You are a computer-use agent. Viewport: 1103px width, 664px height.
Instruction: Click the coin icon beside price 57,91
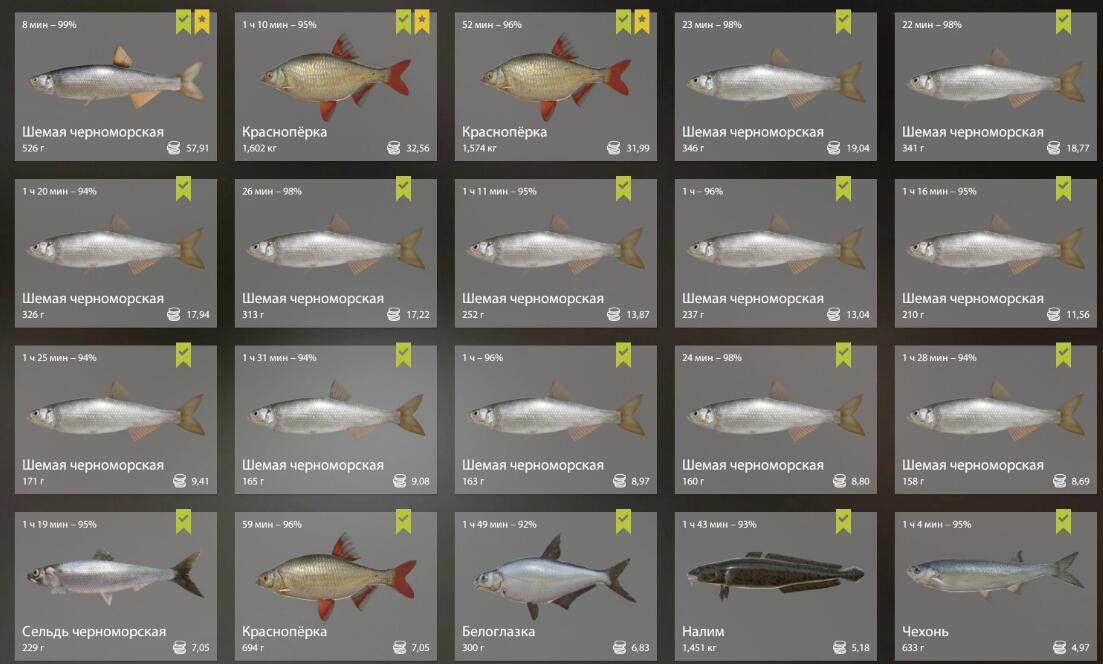point(174,148)
